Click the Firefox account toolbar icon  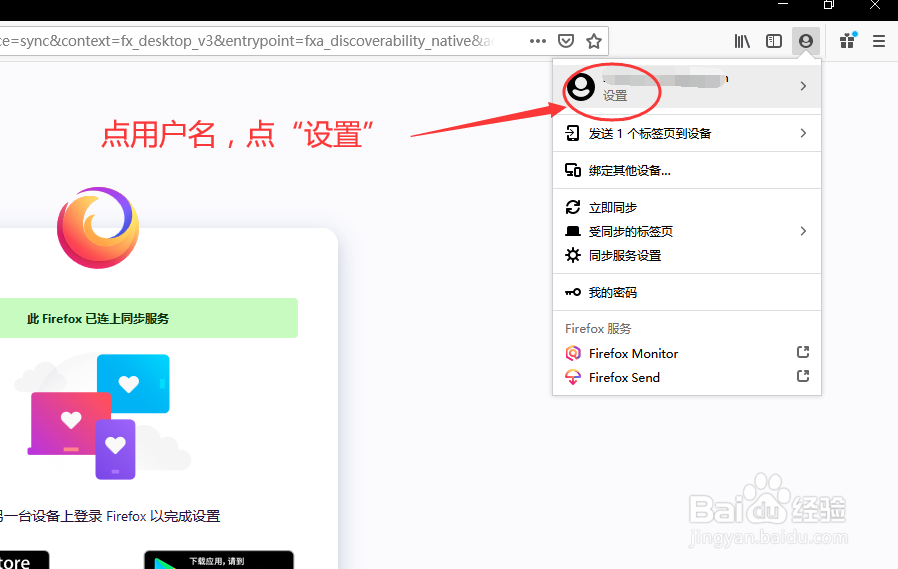[x=806, y=41]
